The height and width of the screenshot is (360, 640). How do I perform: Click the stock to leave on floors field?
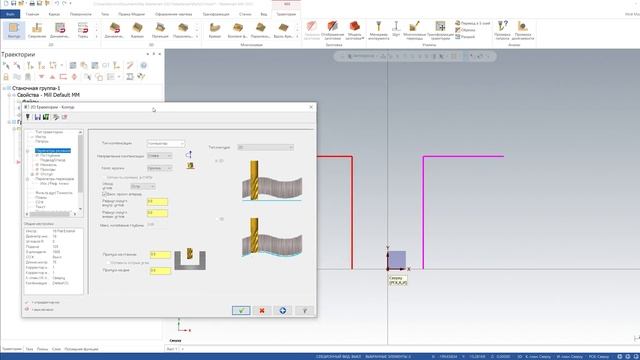point(160,271)
